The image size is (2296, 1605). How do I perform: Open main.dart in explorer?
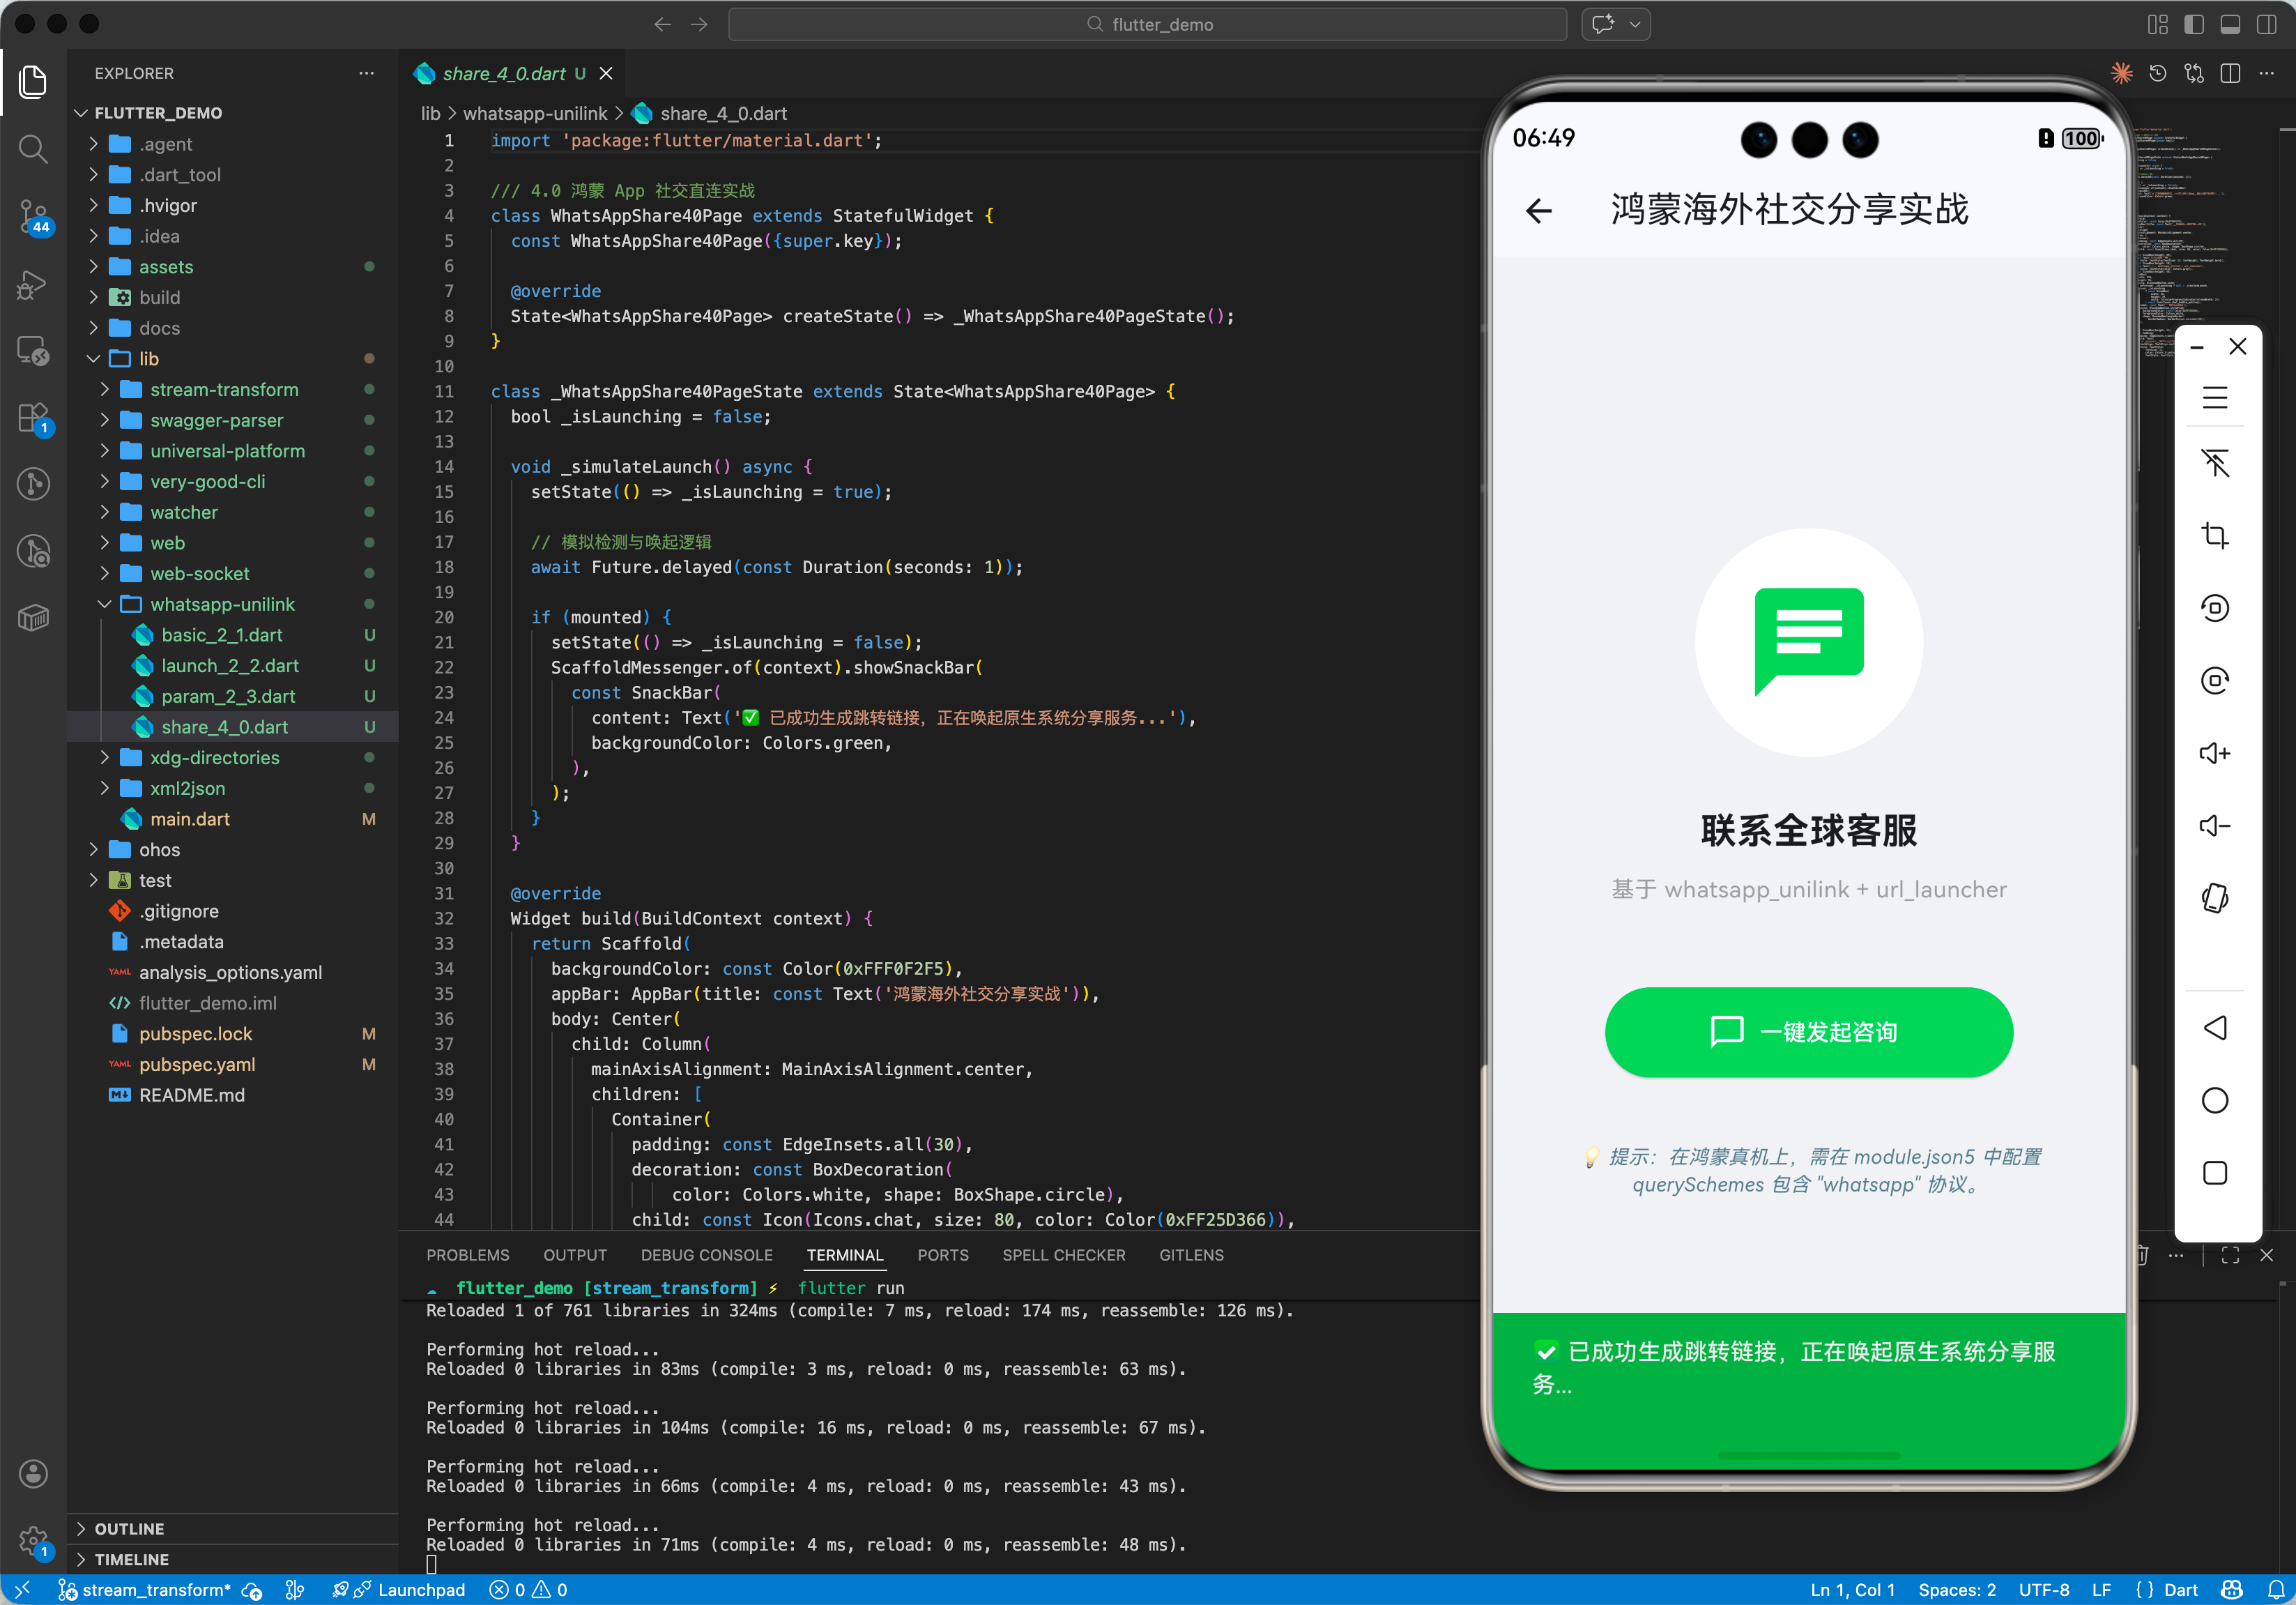click(x=189, y=819)
